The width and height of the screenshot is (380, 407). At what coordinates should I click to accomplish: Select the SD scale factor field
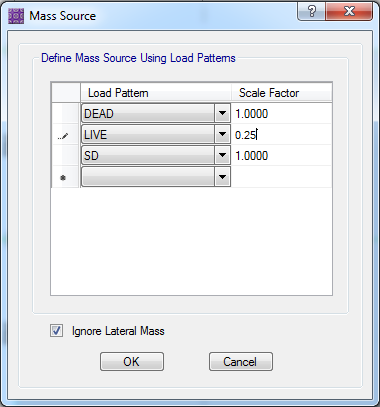(282, 156)
